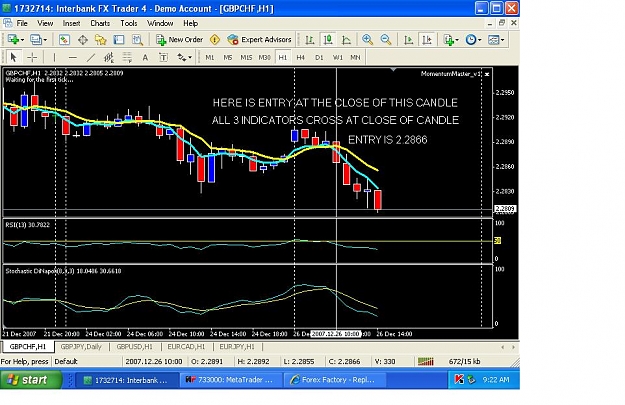Open the Window menu
The image size is (625, 405).
point(160,24)
